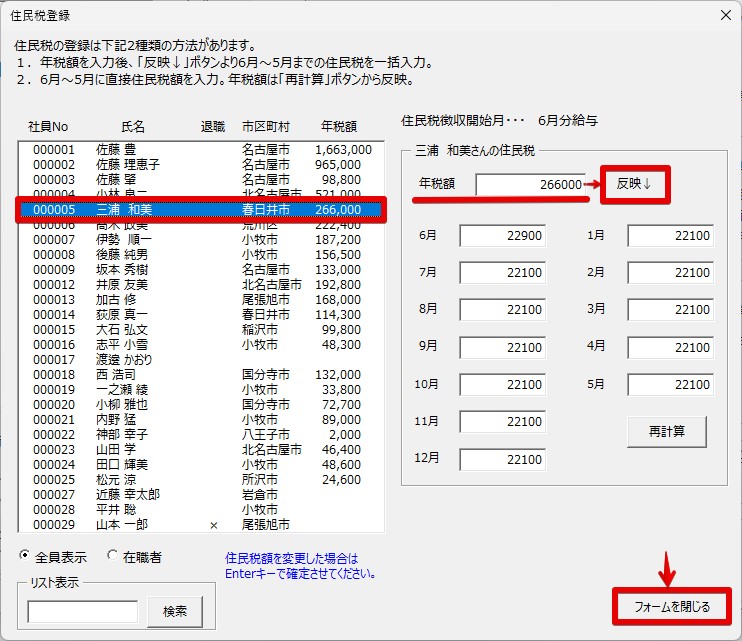Screen dimensions: 742x641
Task: Click the 検索 button
Action: pos(175,611)
